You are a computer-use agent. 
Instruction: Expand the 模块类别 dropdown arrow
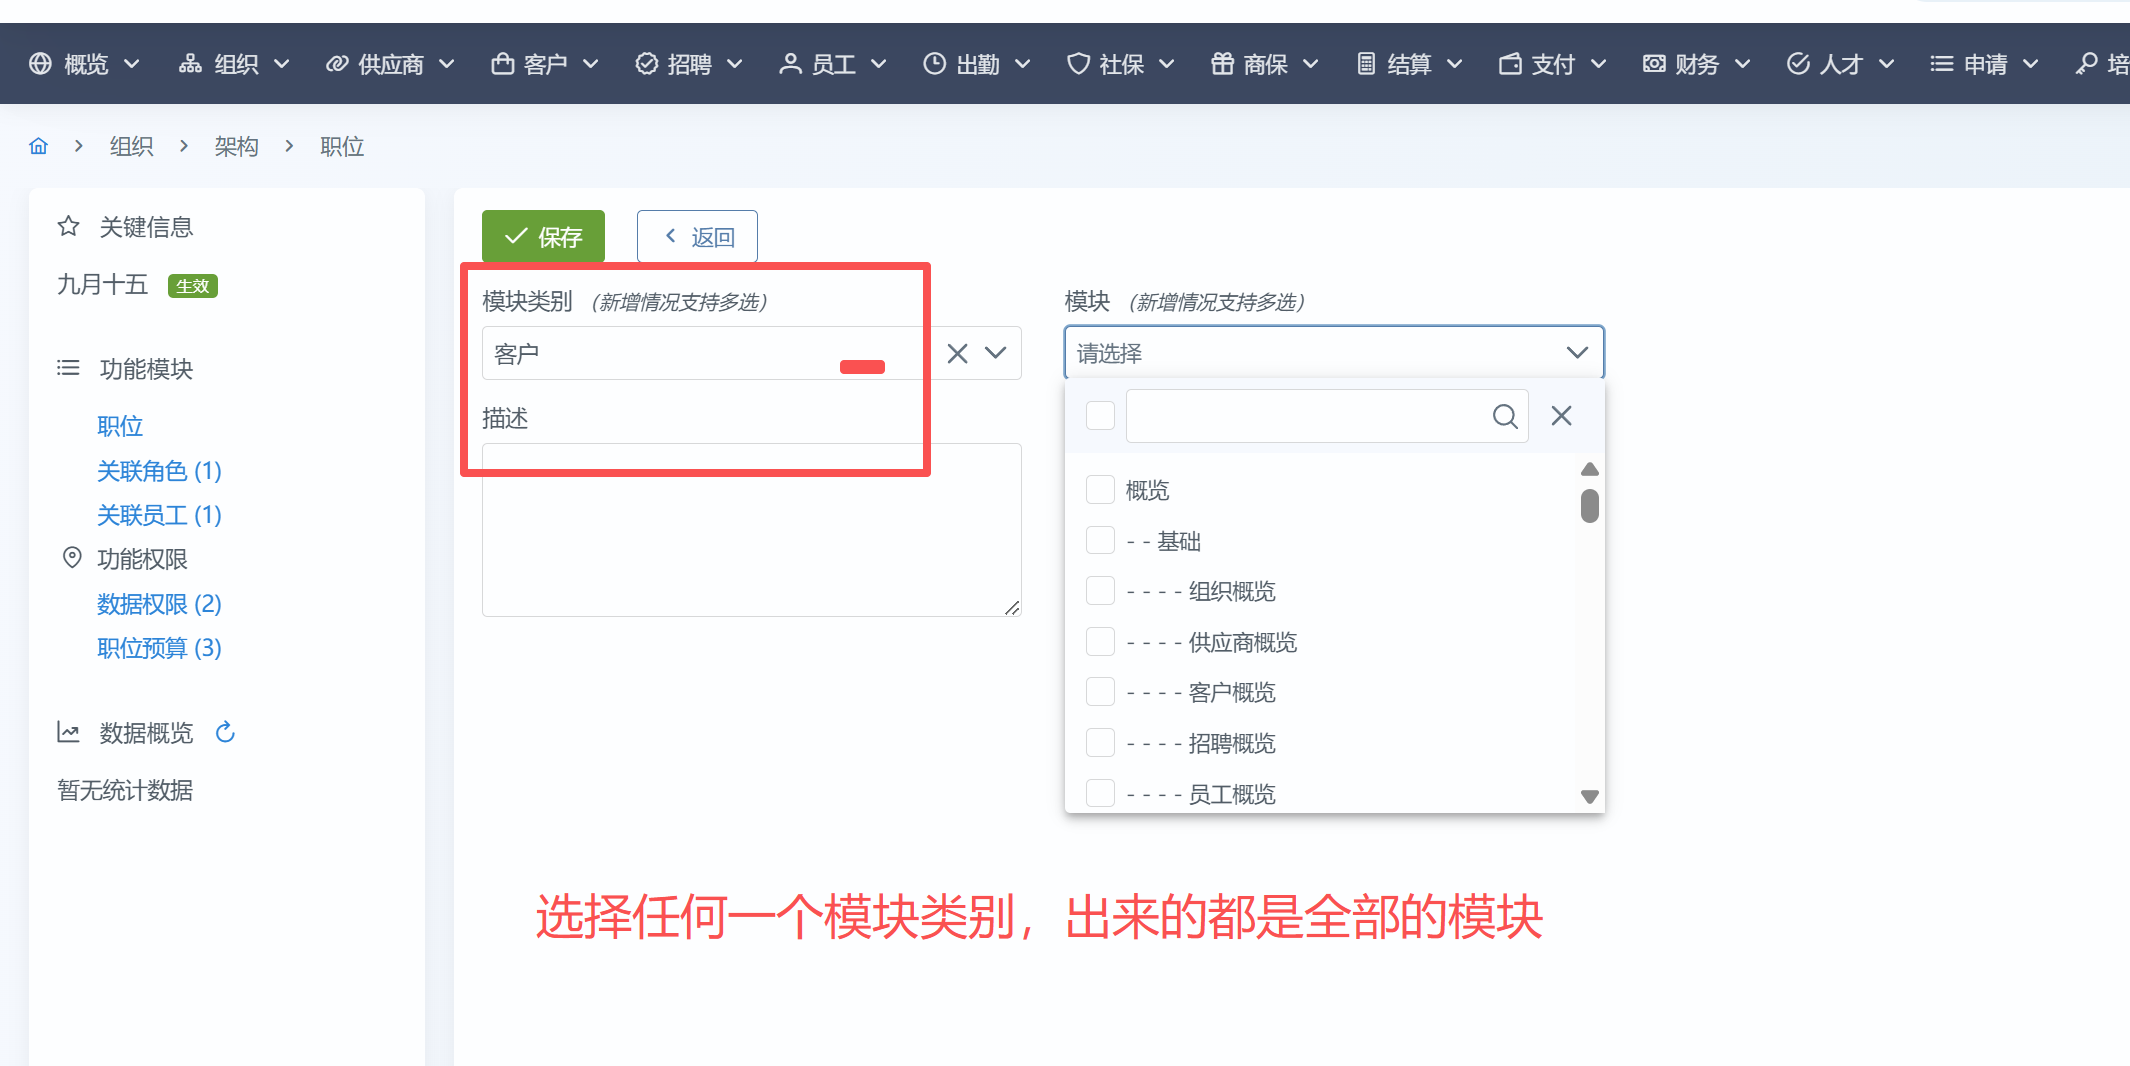coord(996,353)
